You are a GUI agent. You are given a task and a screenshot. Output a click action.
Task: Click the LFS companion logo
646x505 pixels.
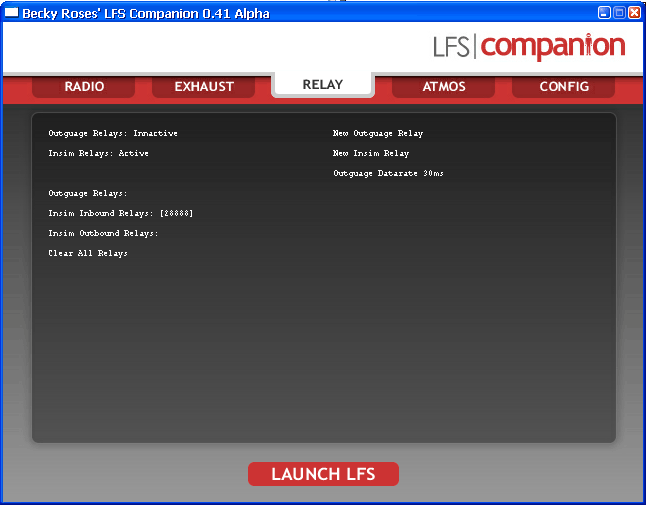pos(529,47)
